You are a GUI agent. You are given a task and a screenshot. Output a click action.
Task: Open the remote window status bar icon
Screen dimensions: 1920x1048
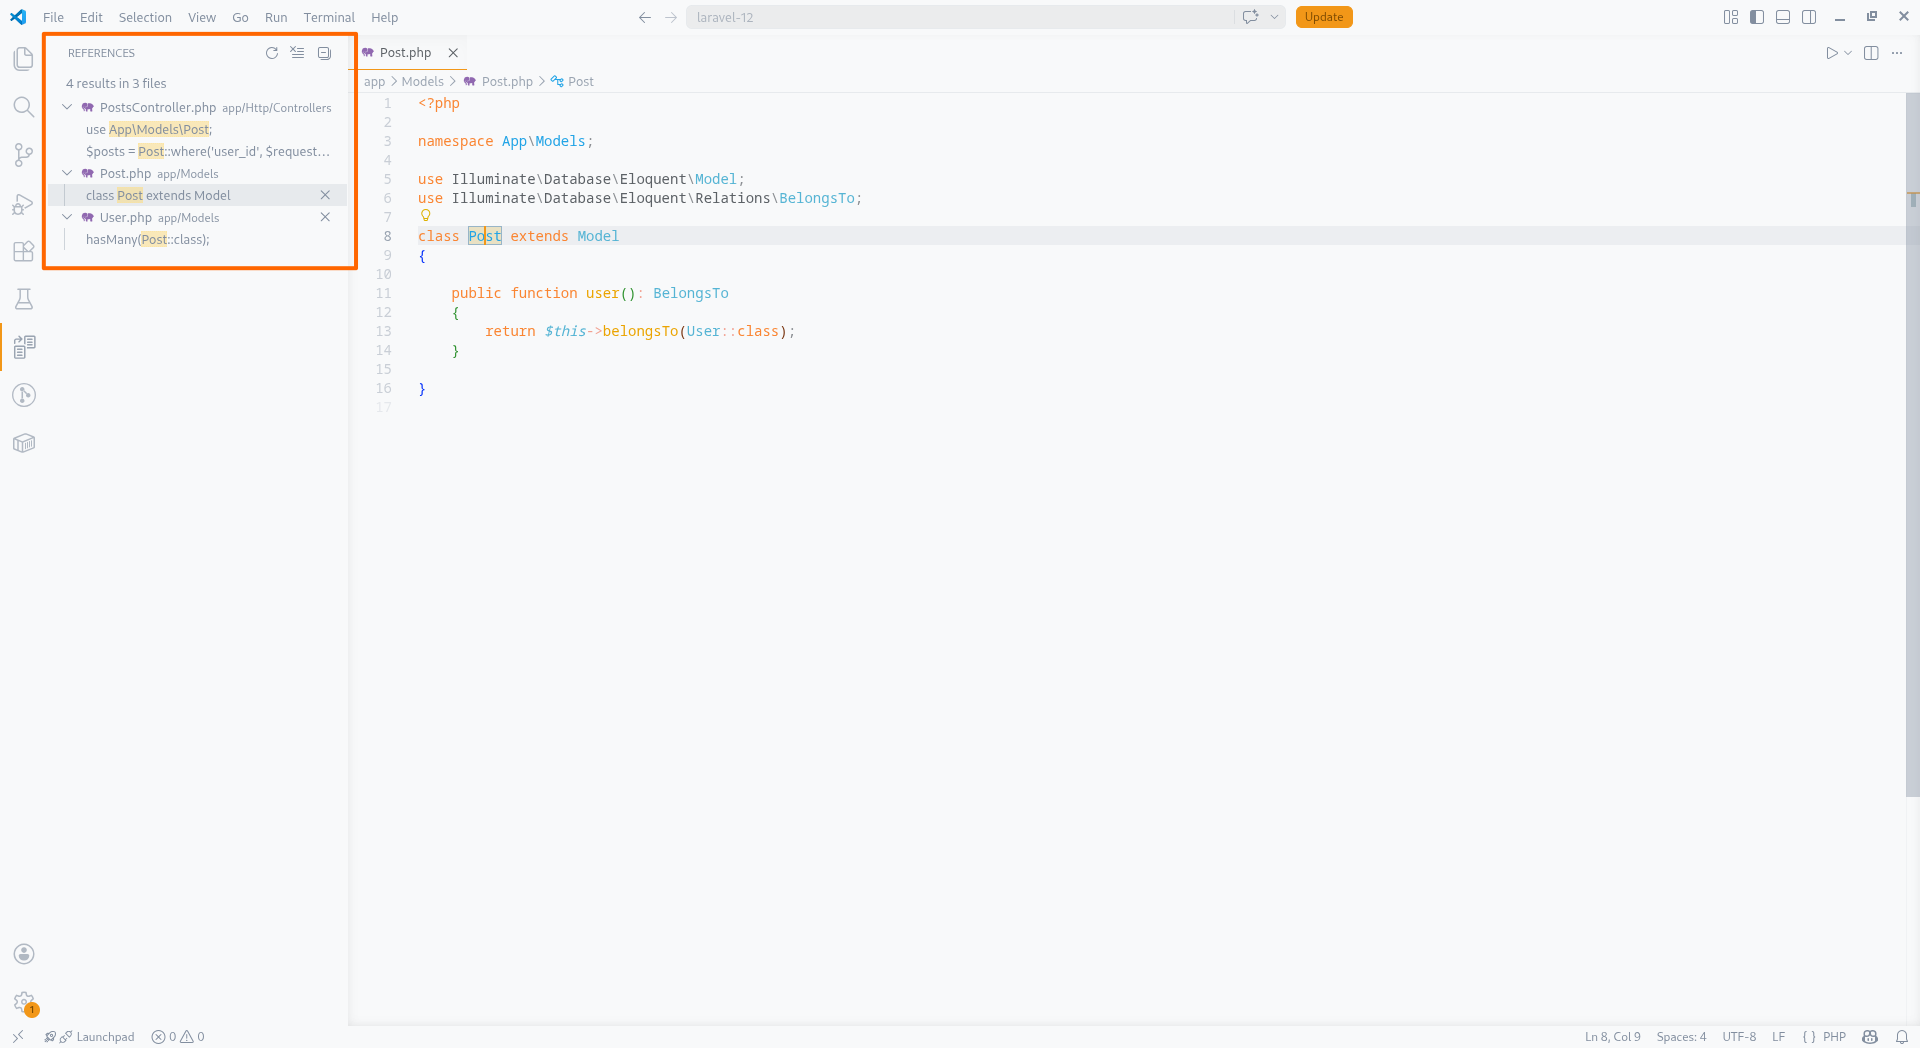[18, 1037]
